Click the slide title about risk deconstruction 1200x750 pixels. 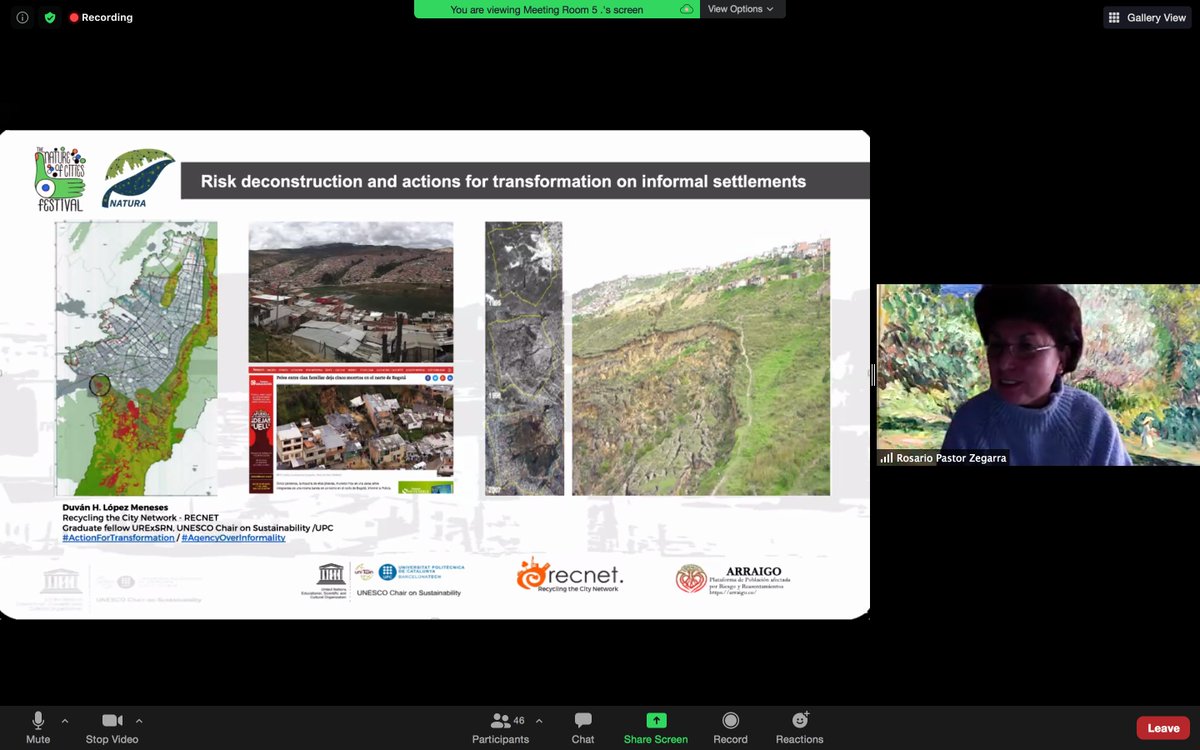pyautogui.click(x=503, y=182)
